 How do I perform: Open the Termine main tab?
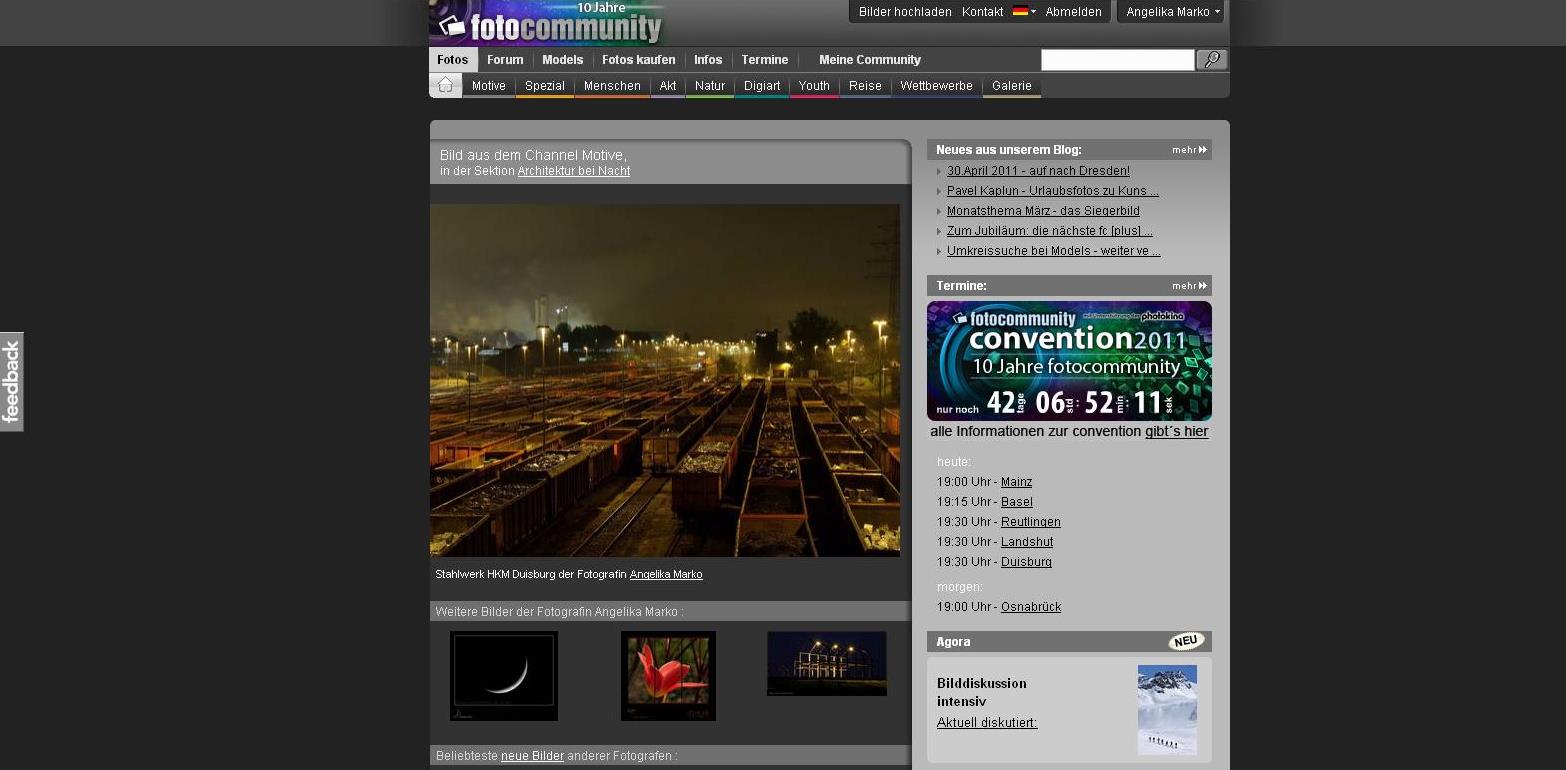[765, 60]
